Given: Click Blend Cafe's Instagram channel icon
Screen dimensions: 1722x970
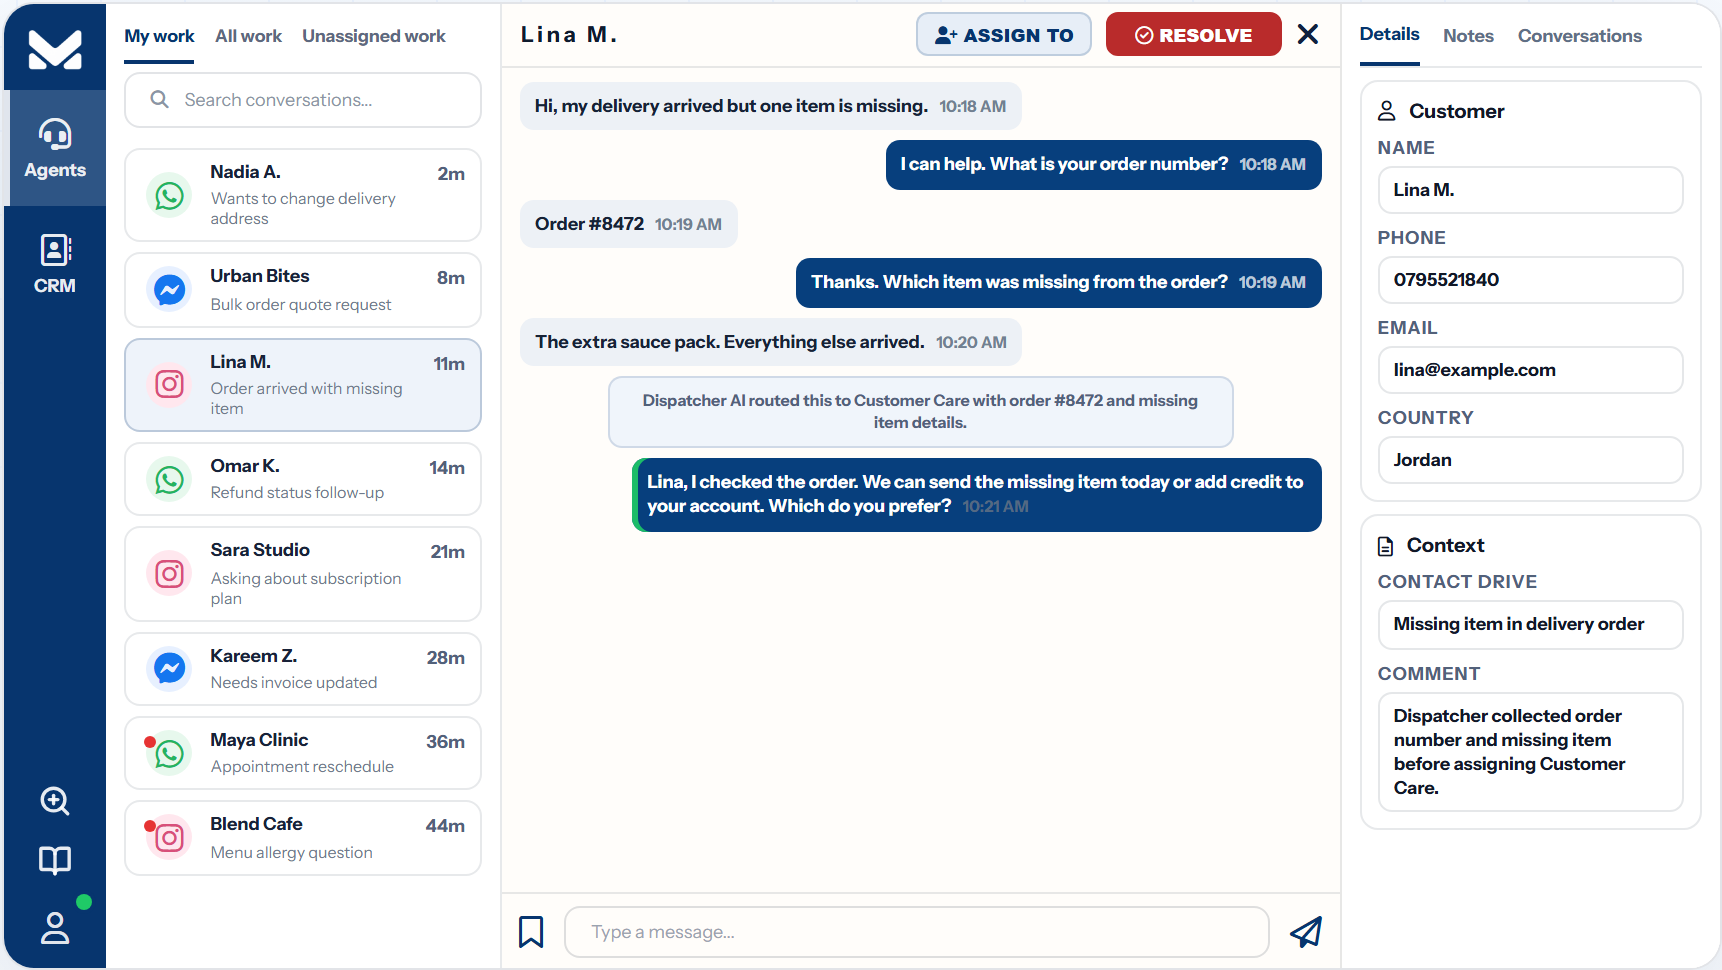Looking at the screenshot, I should point(170,837).
